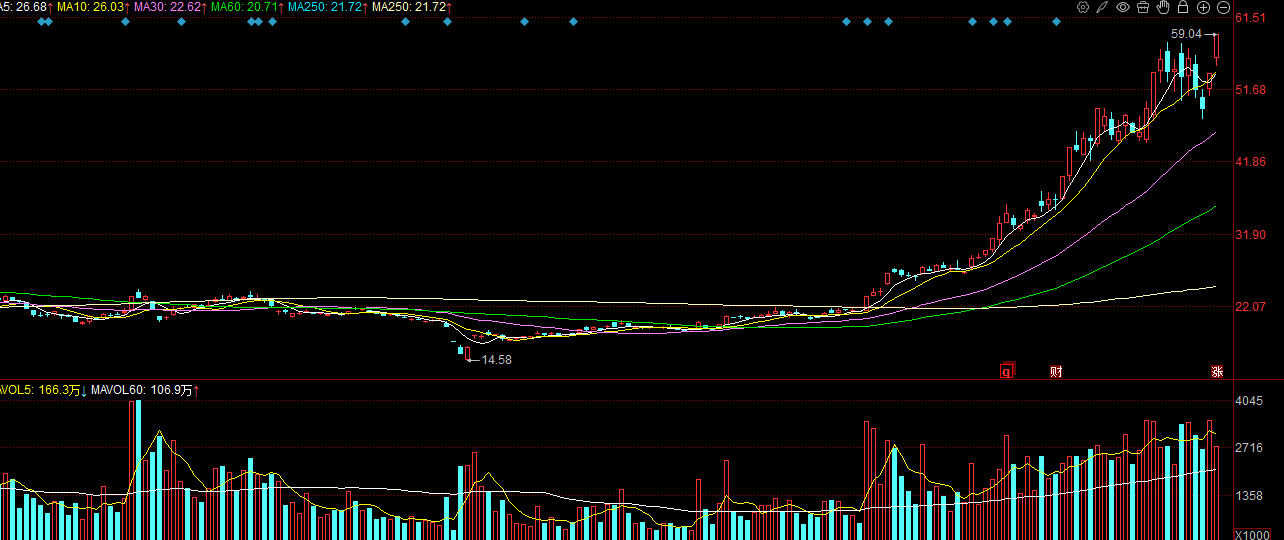The height and width of the screenshot is (540, 1284).
Task: Click the 31.90 price axis value
Action: click(x=1251, y=234)
